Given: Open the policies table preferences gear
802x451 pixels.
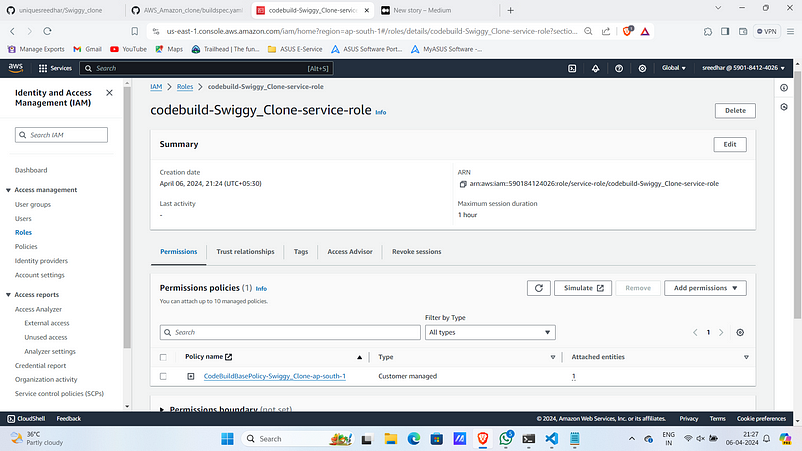Looking at the screenshot, I should tap(740, 332).
